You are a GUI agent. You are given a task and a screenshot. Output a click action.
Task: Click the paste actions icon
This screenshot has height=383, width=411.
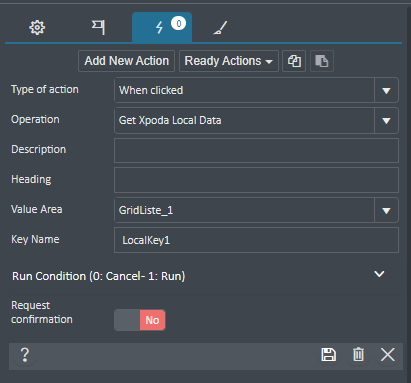click(322, 61)
